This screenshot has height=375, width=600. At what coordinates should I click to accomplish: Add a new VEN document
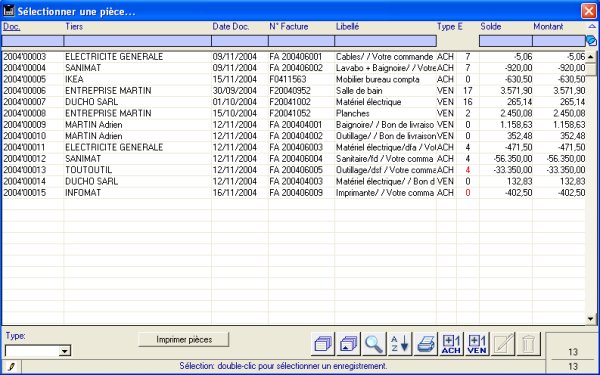click(477, 343)
